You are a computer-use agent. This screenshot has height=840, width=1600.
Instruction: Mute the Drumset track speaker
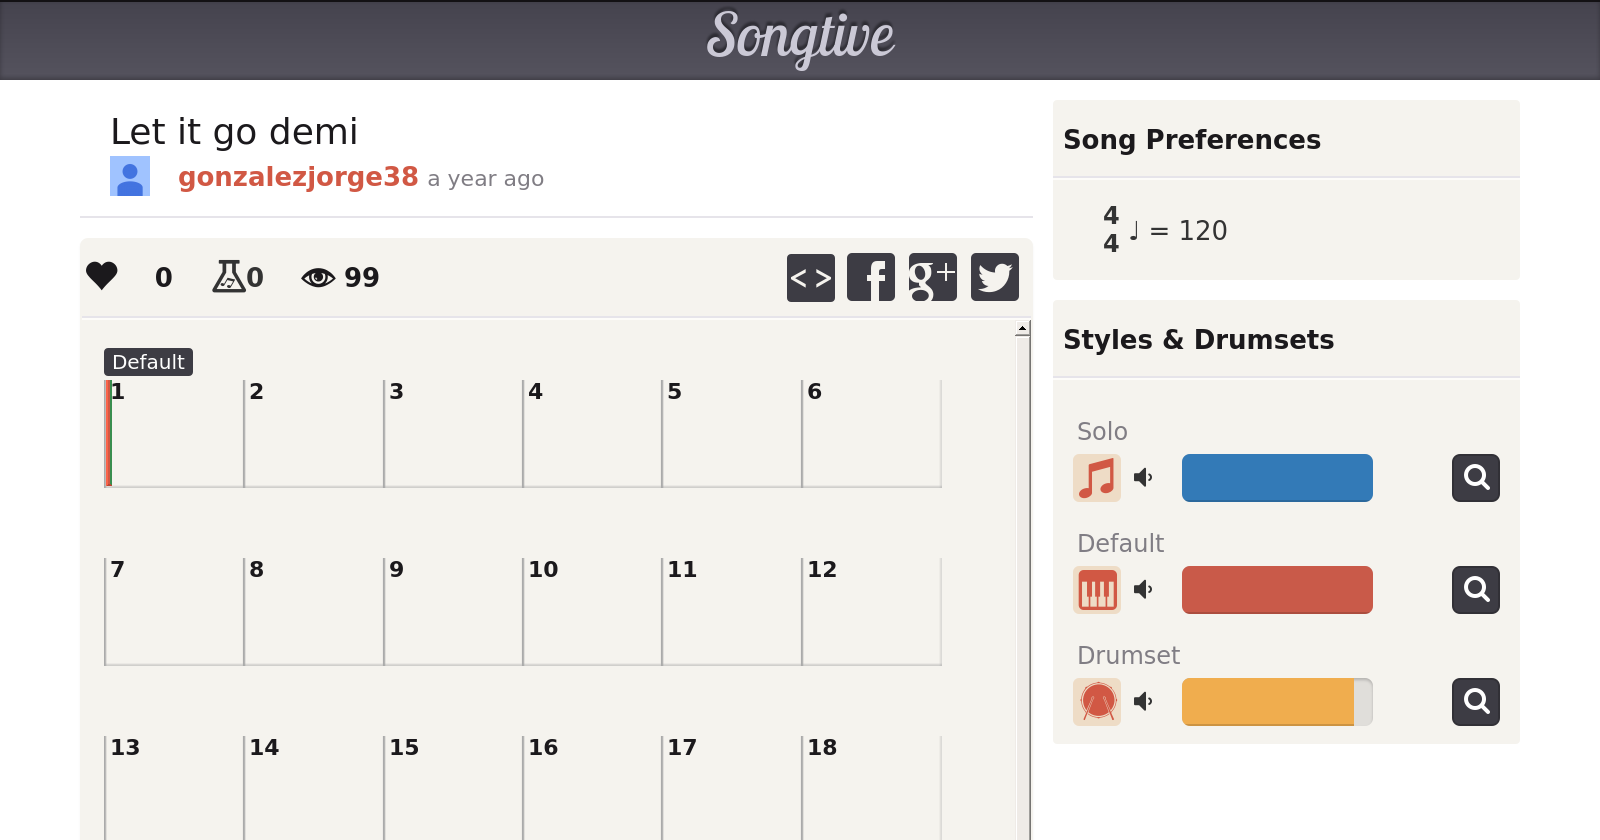(x=1143, y=702)
